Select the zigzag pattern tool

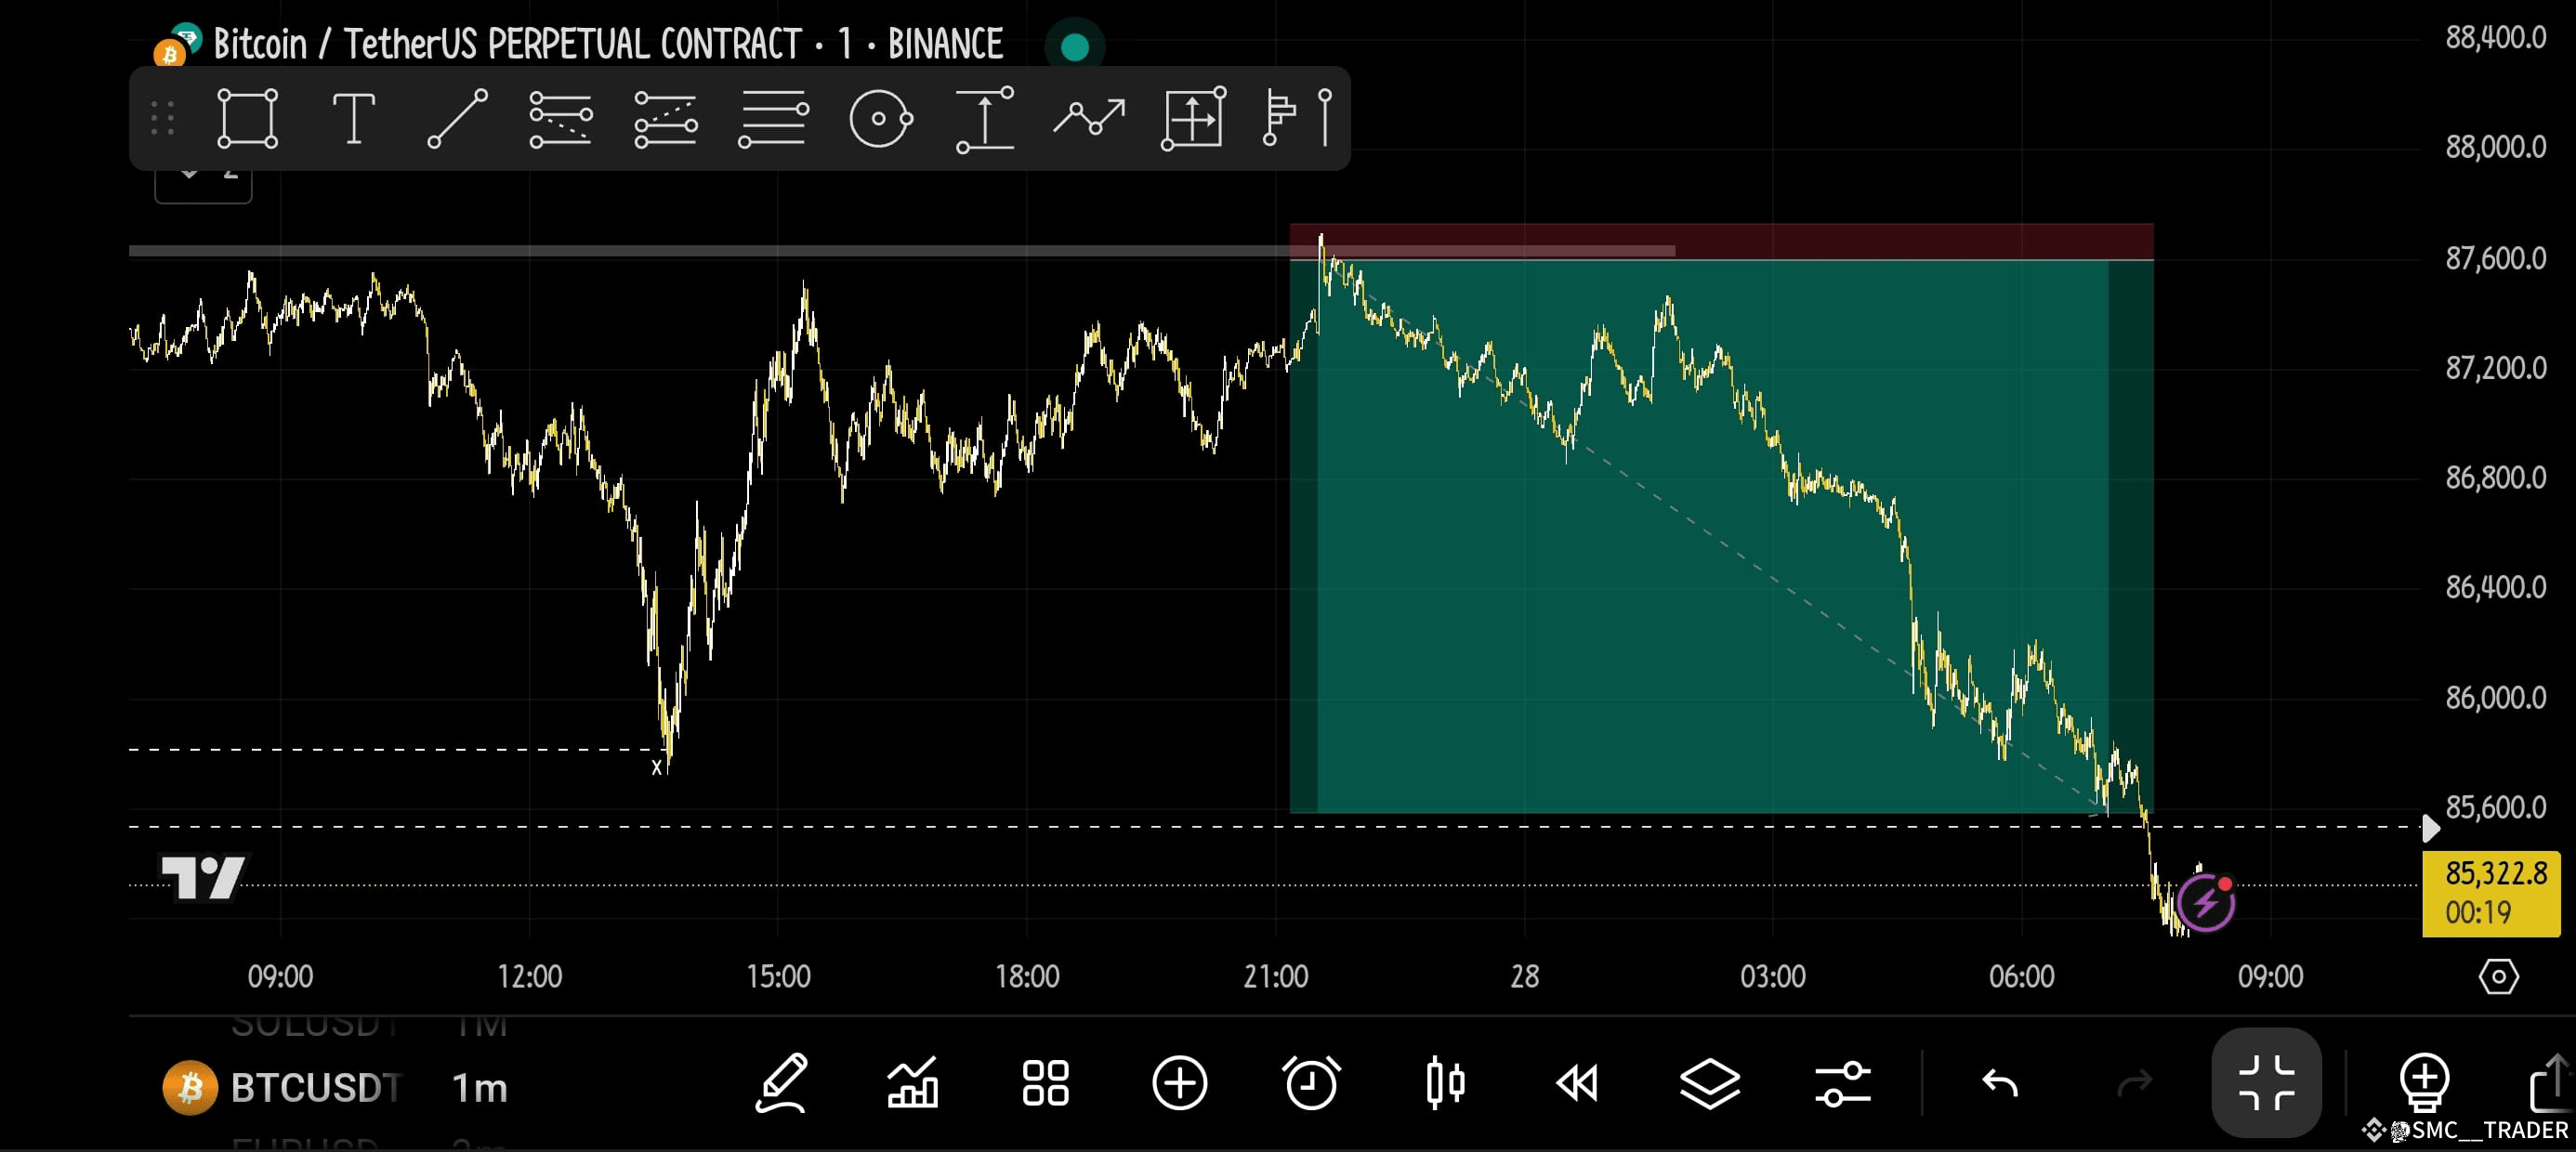tap(1090, 118)
